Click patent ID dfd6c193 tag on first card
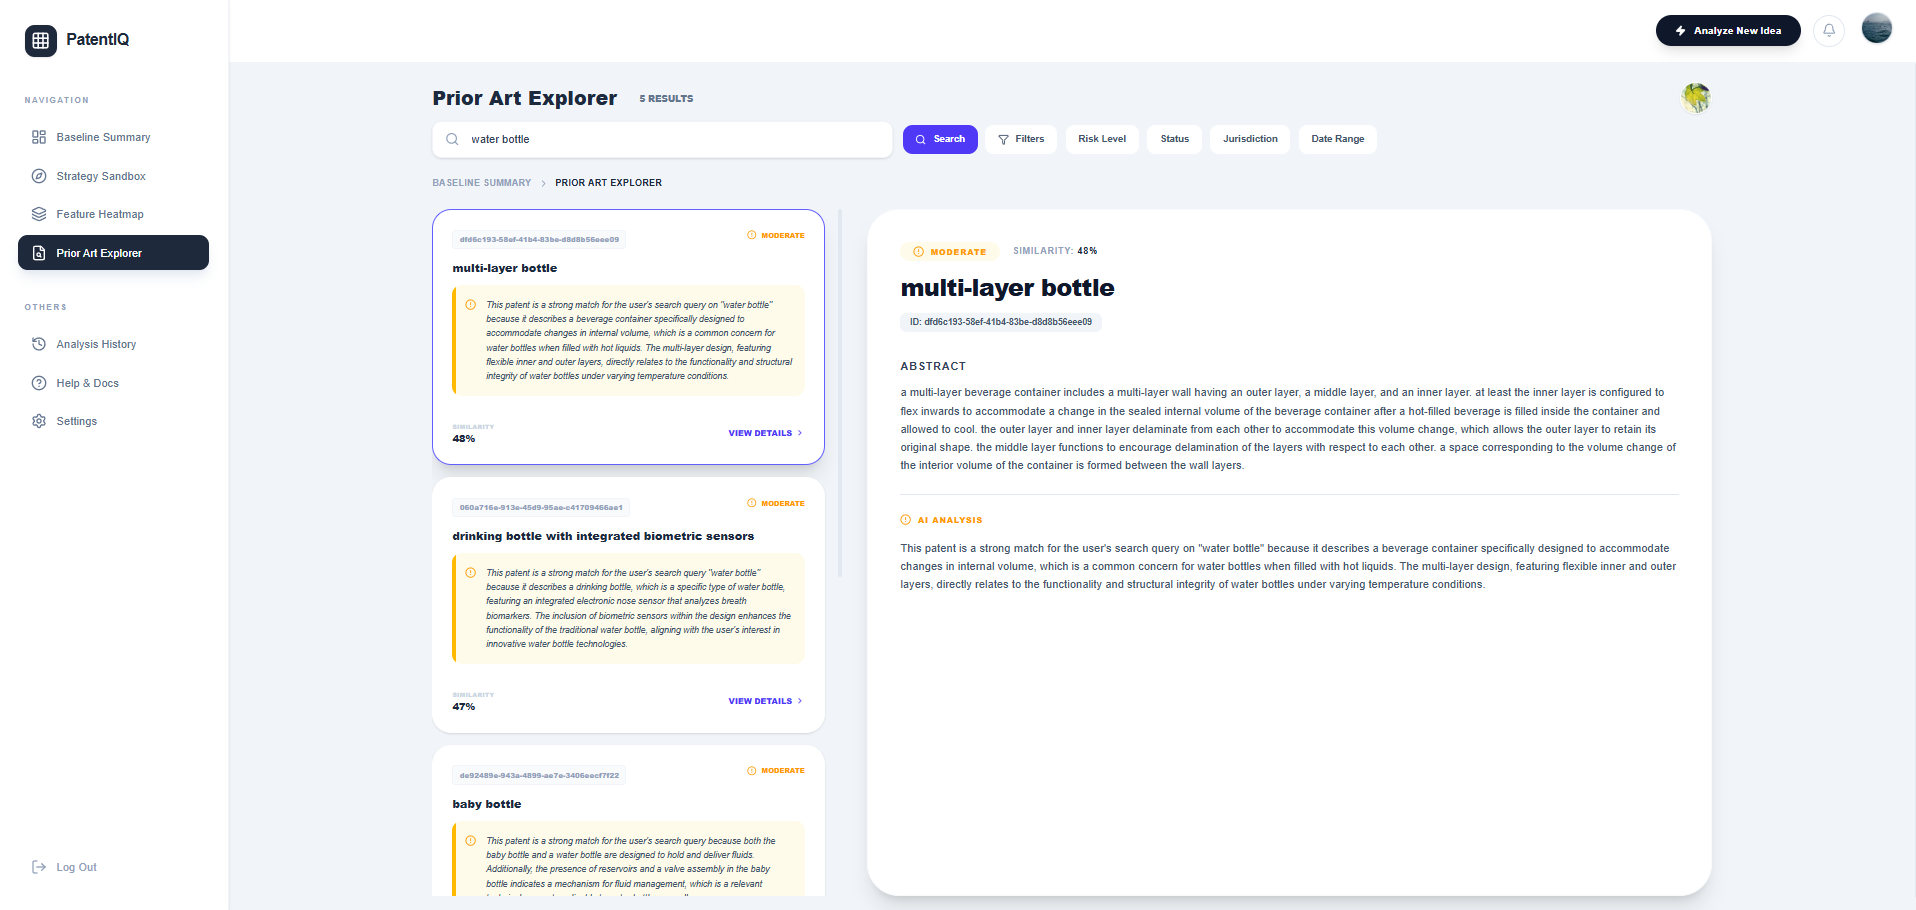Screen dimensions: 1916x910 pos(540,240)
